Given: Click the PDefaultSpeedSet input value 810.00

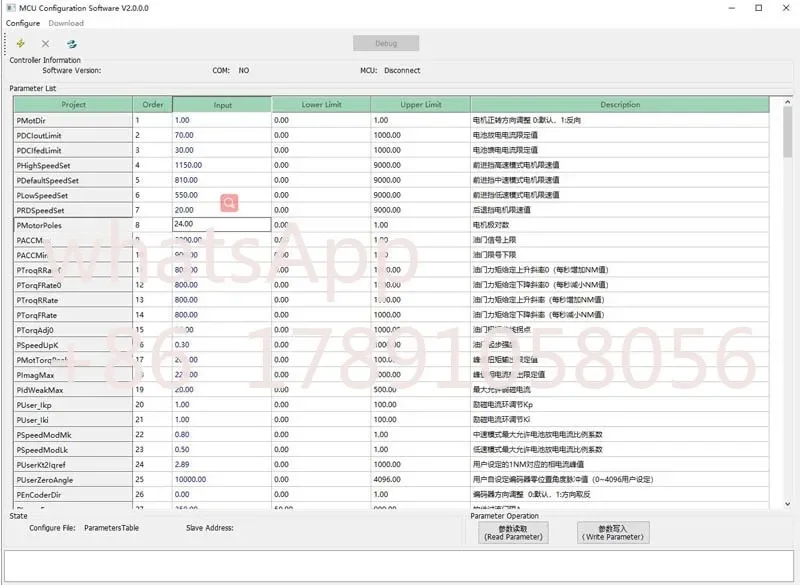Looking at the screenshot, I should point(186,180).
